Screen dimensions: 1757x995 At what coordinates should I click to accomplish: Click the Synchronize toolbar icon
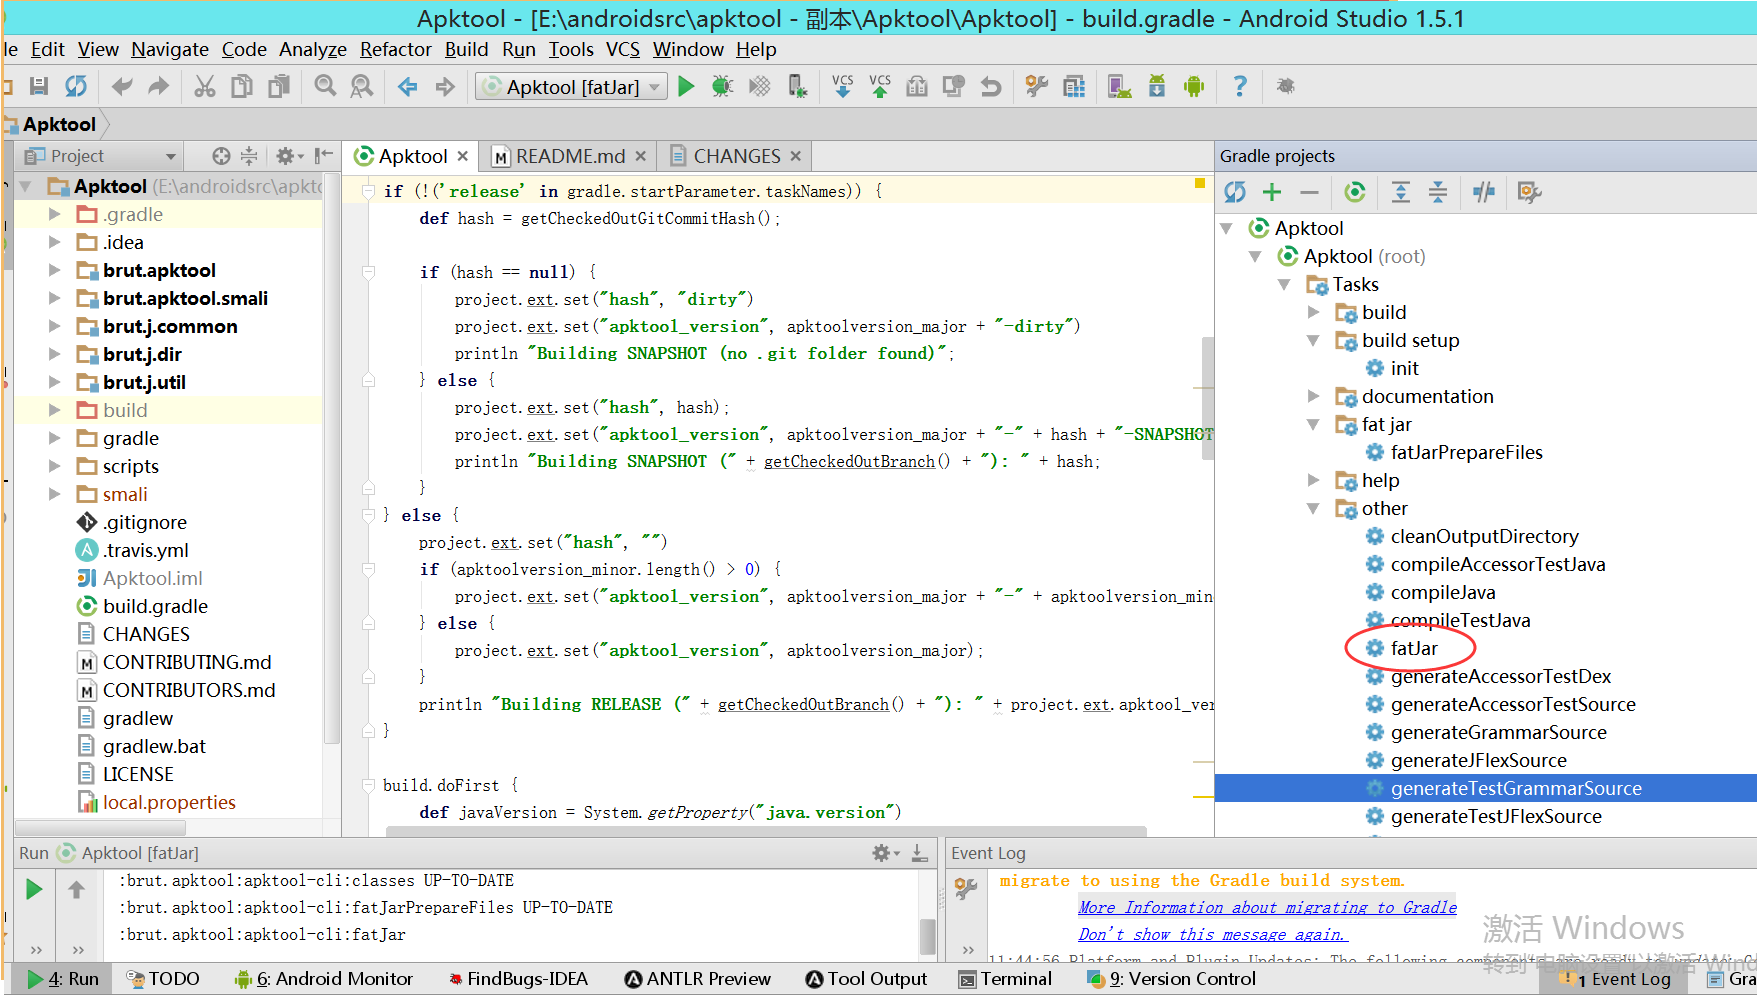pyautogui.click(x=76, y=87)
